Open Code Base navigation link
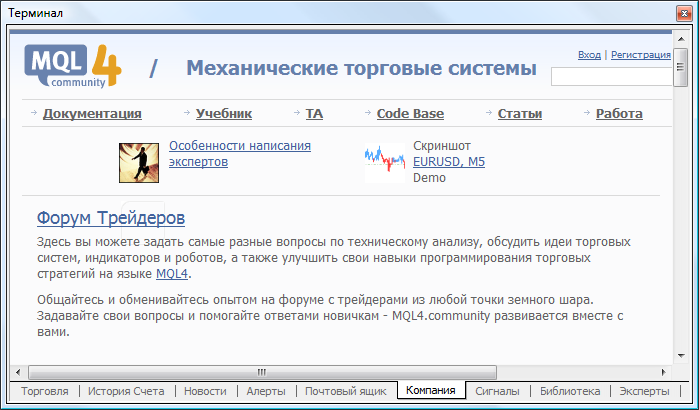The image size is (699, 410). [410, 114]
